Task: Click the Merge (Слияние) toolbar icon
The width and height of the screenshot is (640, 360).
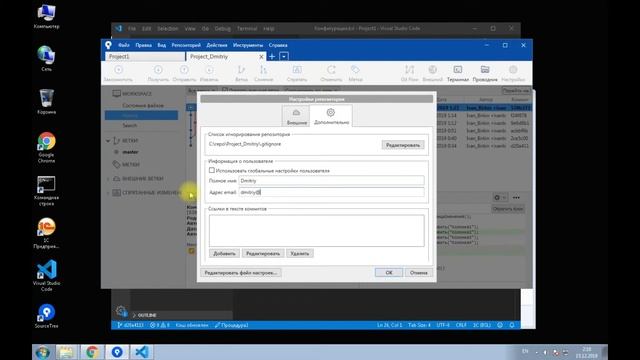Action: (263, 73)
